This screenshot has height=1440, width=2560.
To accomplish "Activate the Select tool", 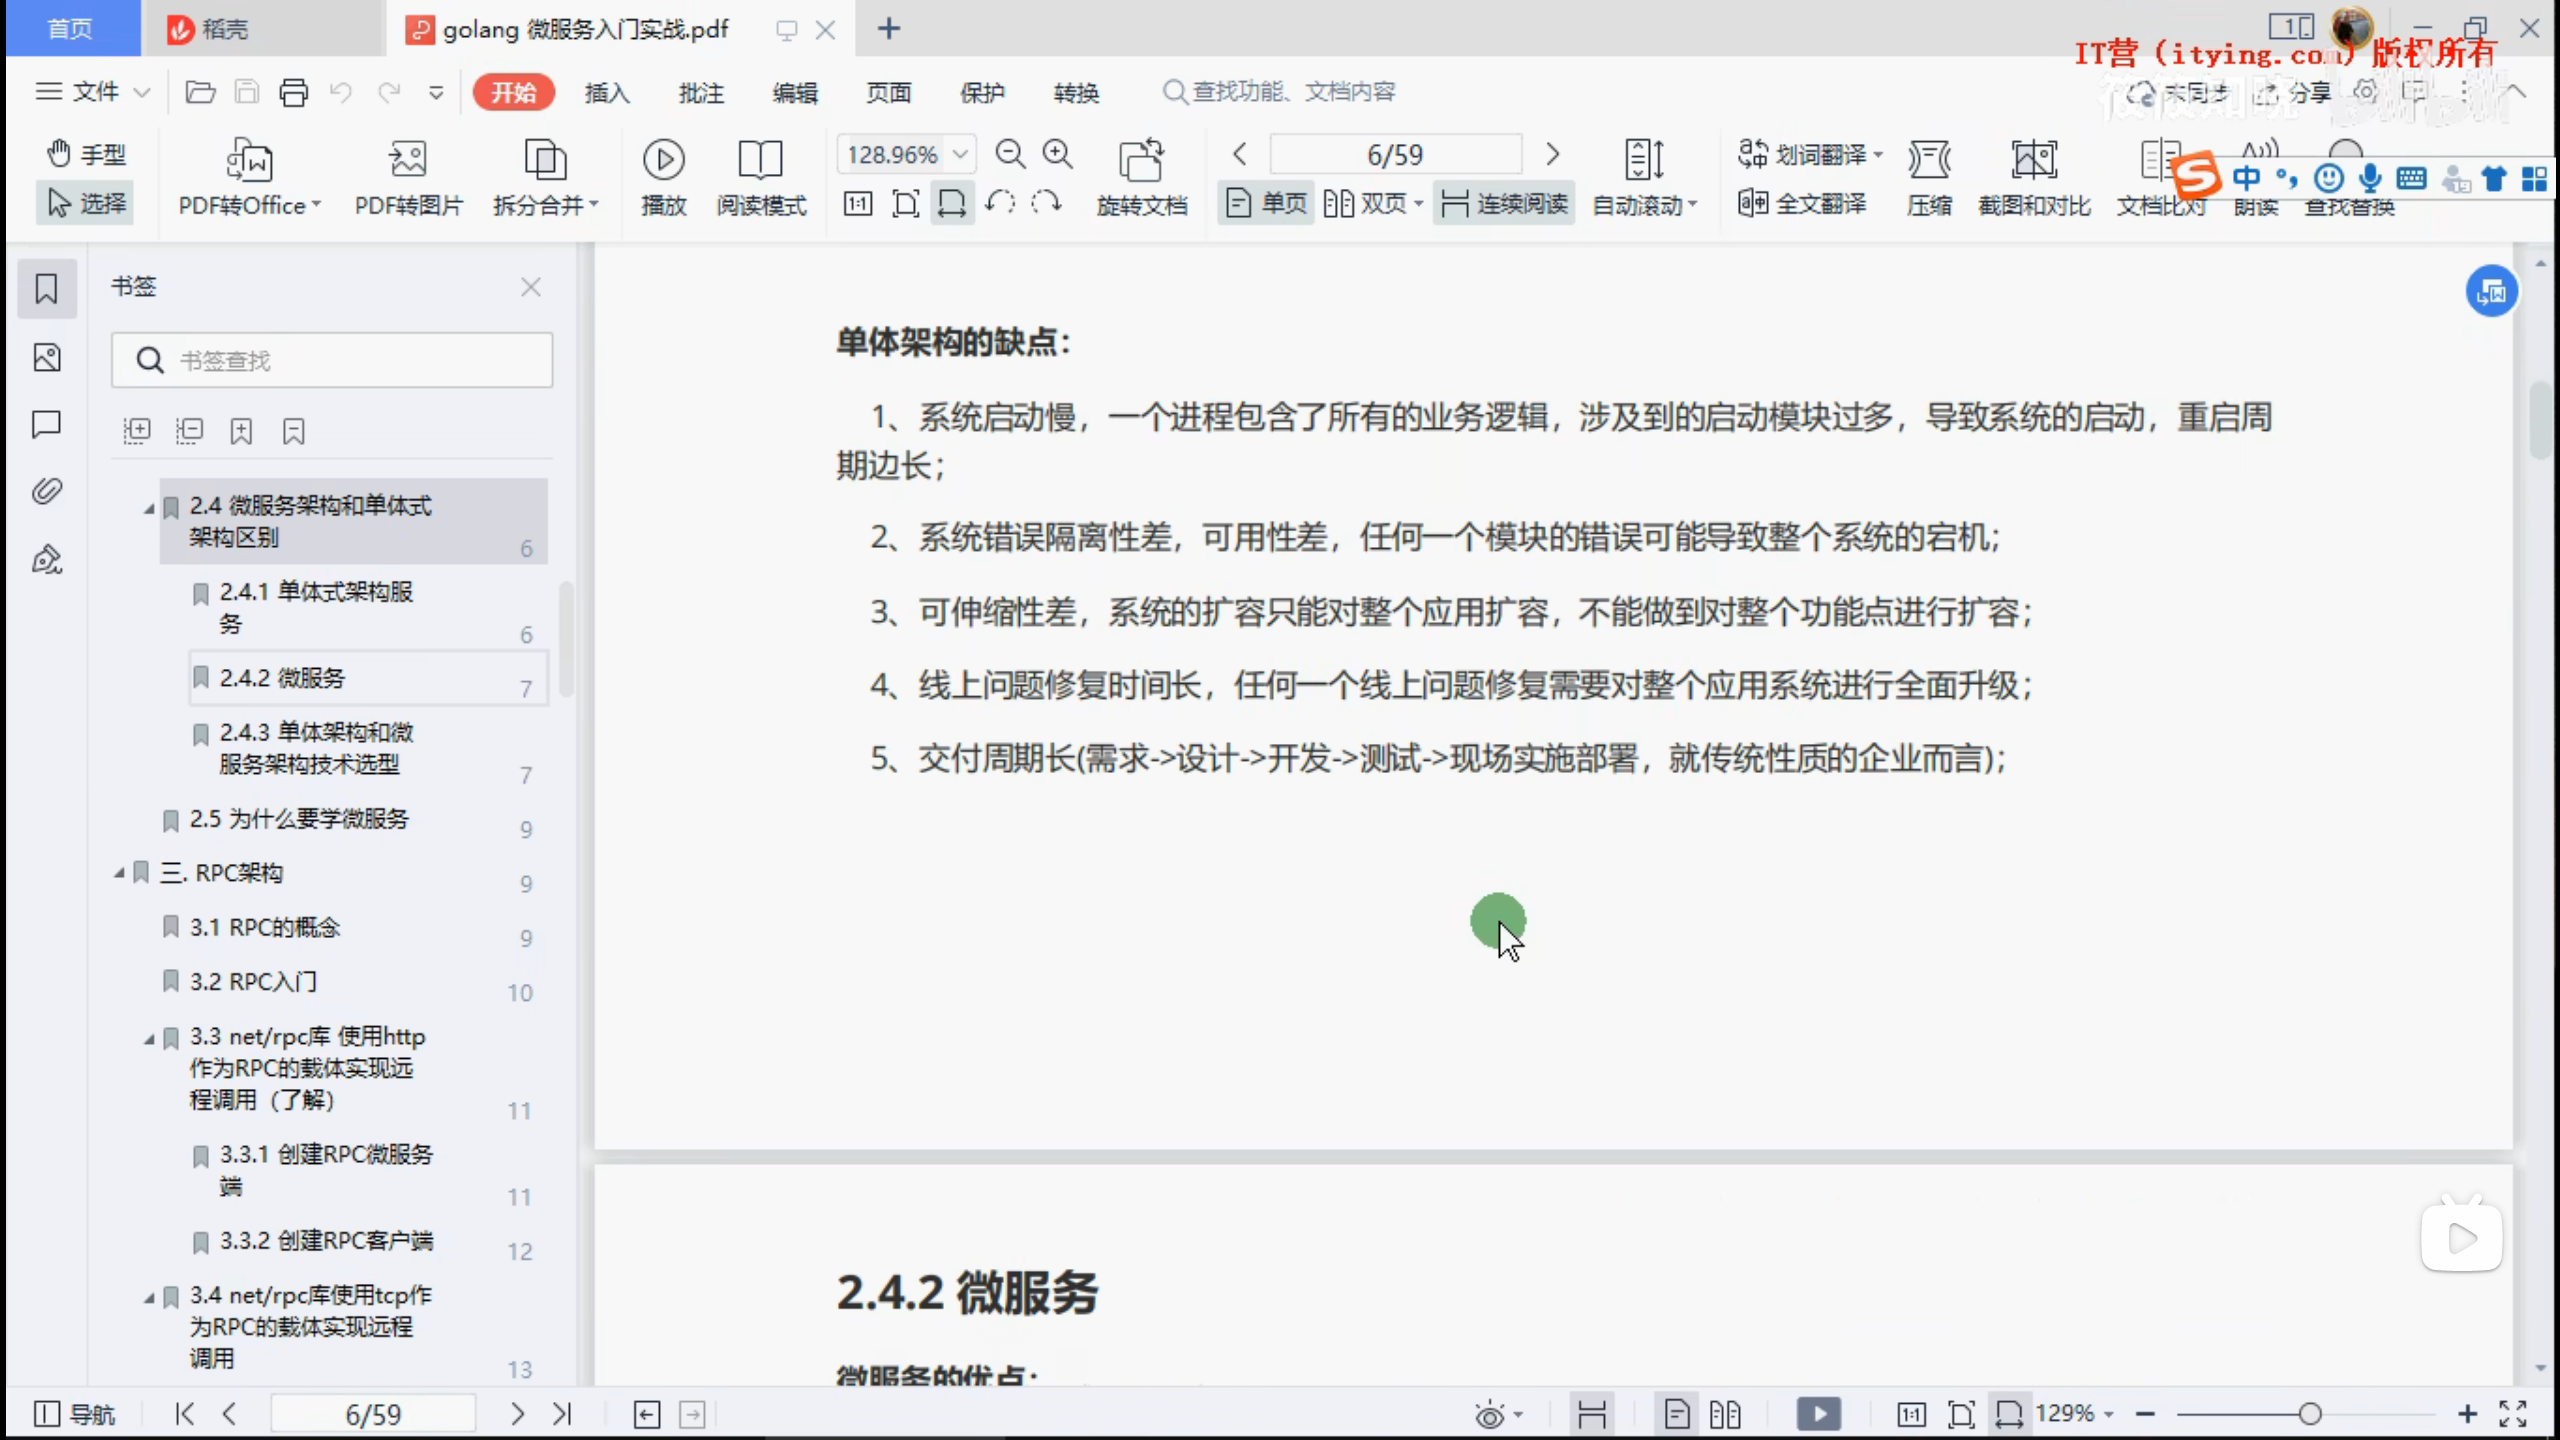I will coord(86,203).
